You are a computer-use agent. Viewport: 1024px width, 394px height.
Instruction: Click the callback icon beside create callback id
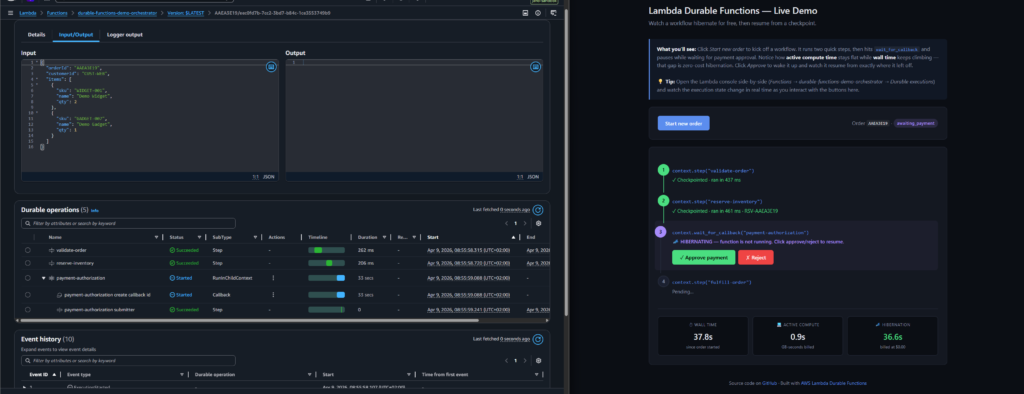point(59,295)
